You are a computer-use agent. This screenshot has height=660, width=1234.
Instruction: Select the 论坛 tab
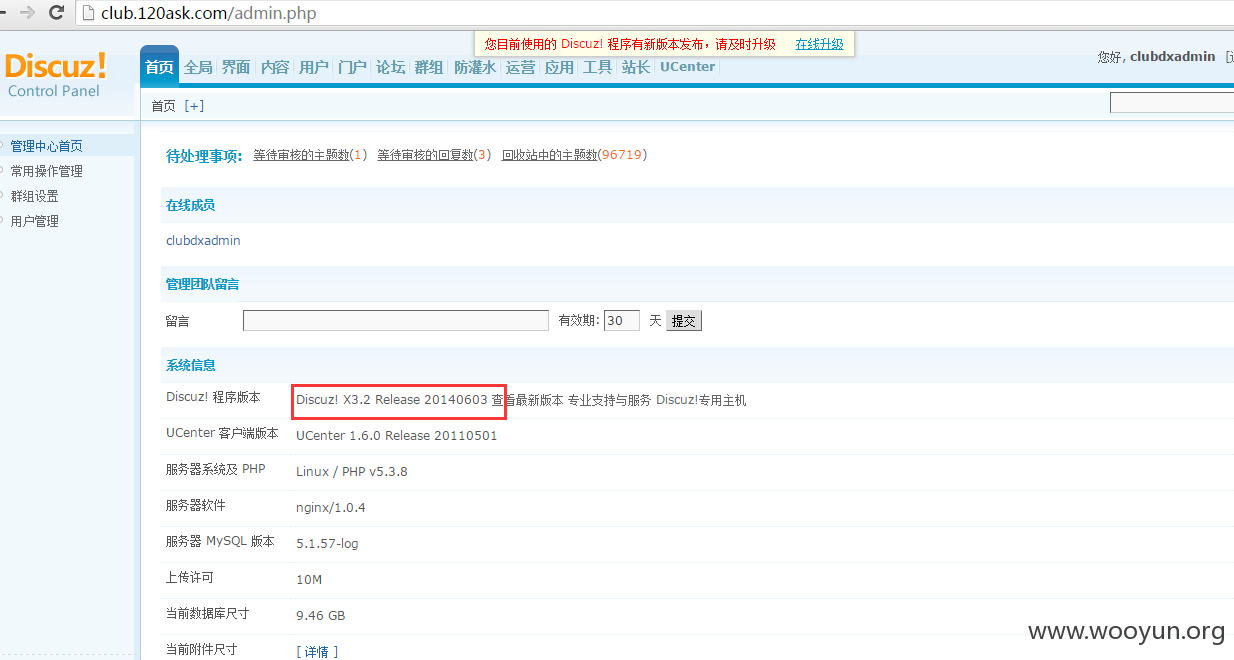tap(390, 67)
